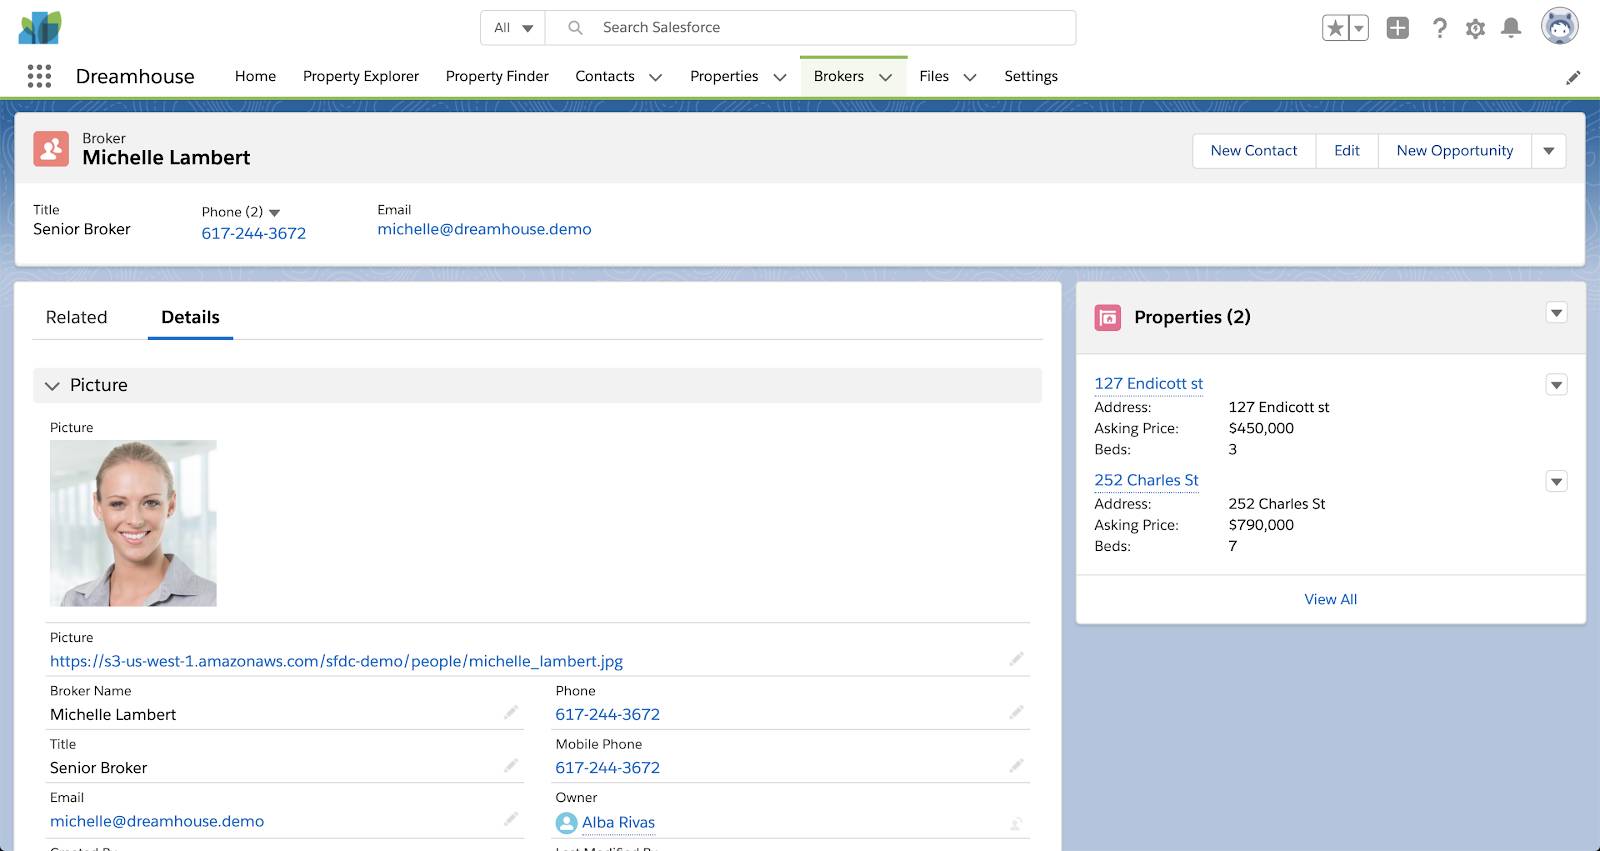Open the 127 Endicott st property link
Viewport: 1600px width, 851px height.
1149,383
